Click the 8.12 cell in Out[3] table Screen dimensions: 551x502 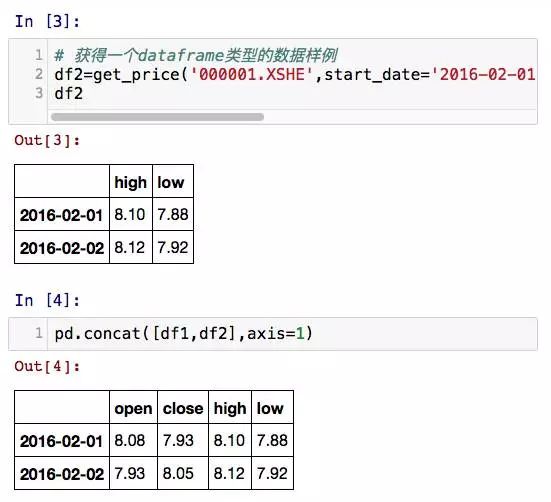coord(131,247)
